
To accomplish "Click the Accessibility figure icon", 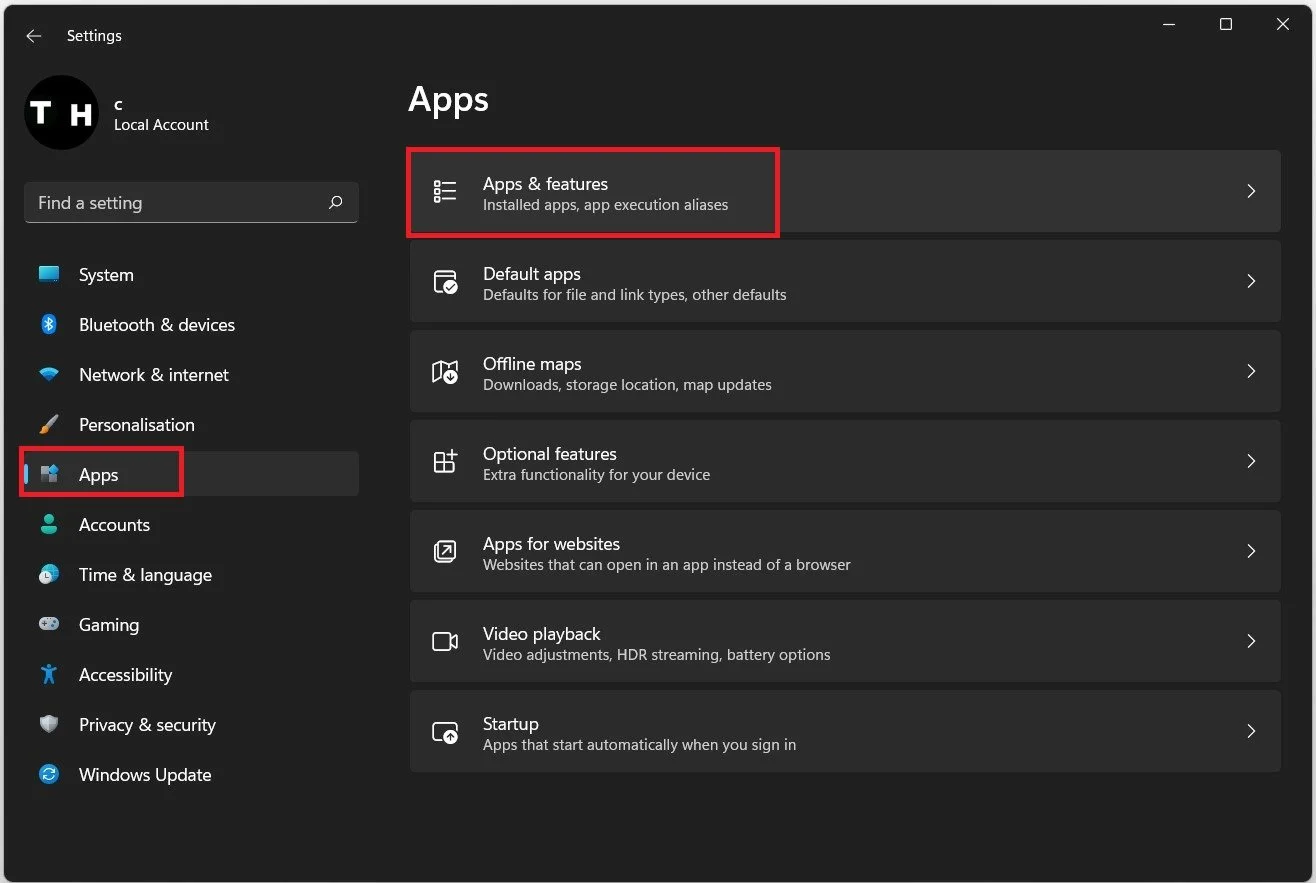I will (49, 674).
